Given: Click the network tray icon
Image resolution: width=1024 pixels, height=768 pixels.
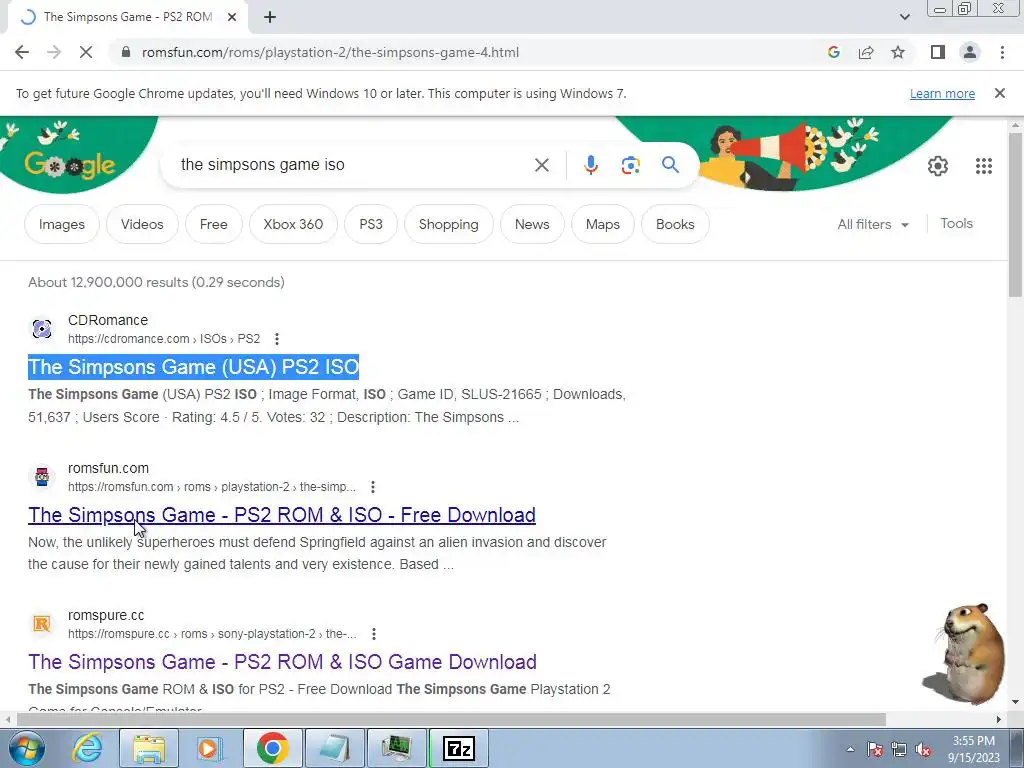Looking at the screenshot, I should (899, 749).
